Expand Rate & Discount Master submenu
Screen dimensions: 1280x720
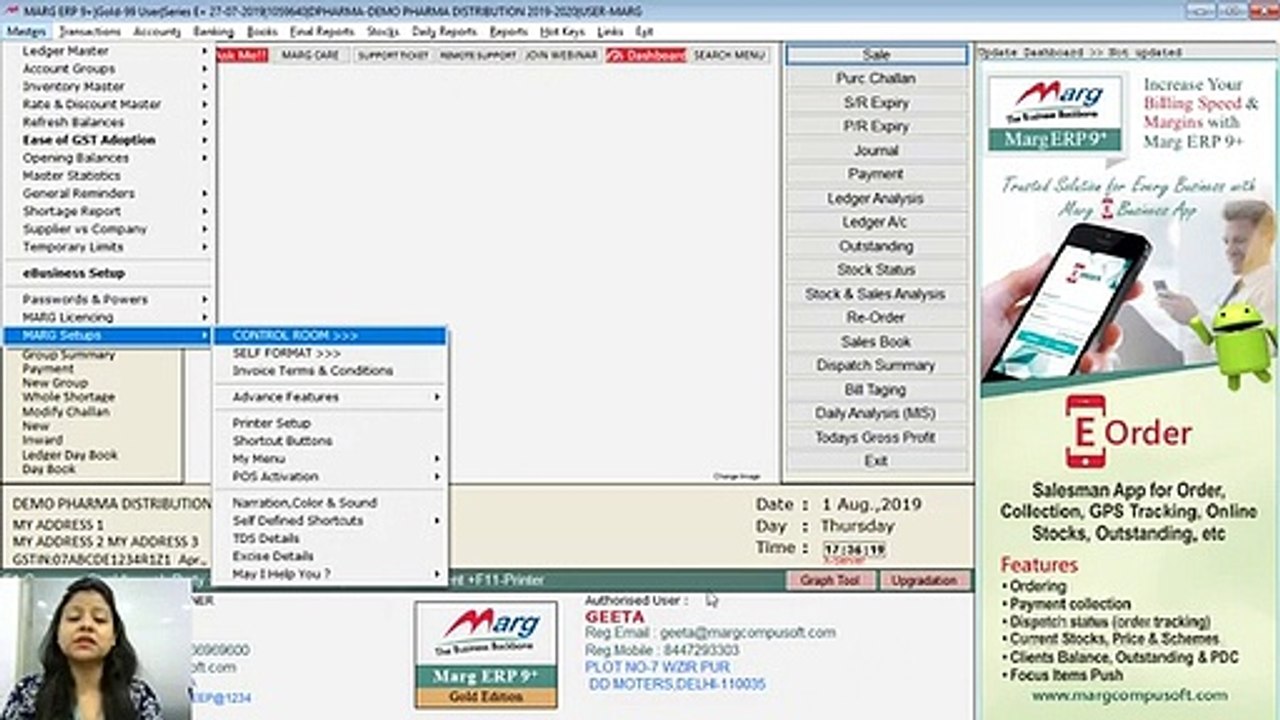(109, 104)
